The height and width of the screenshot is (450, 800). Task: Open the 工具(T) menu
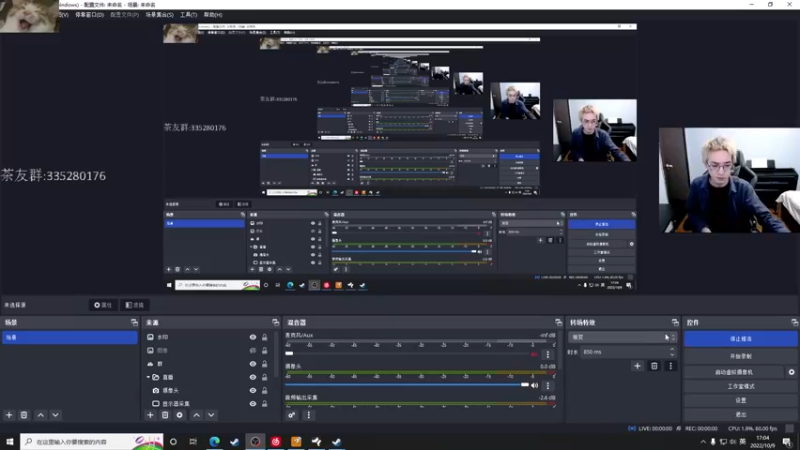point(188,15)
